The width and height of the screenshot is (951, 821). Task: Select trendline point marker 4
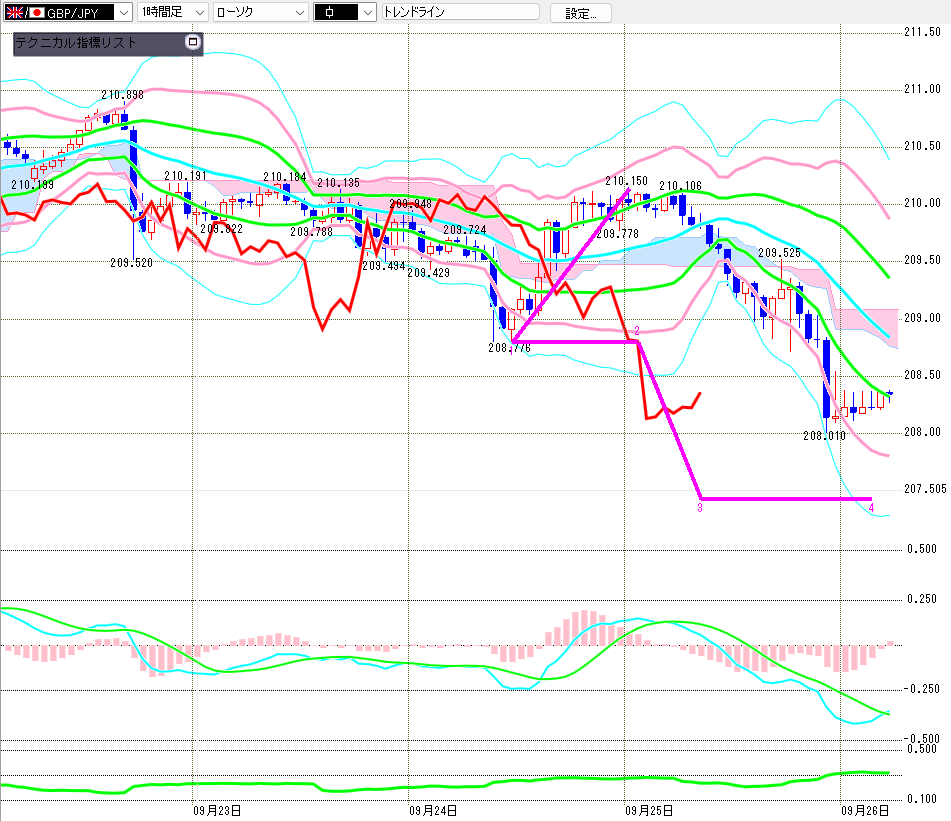[x=871, y=508]
